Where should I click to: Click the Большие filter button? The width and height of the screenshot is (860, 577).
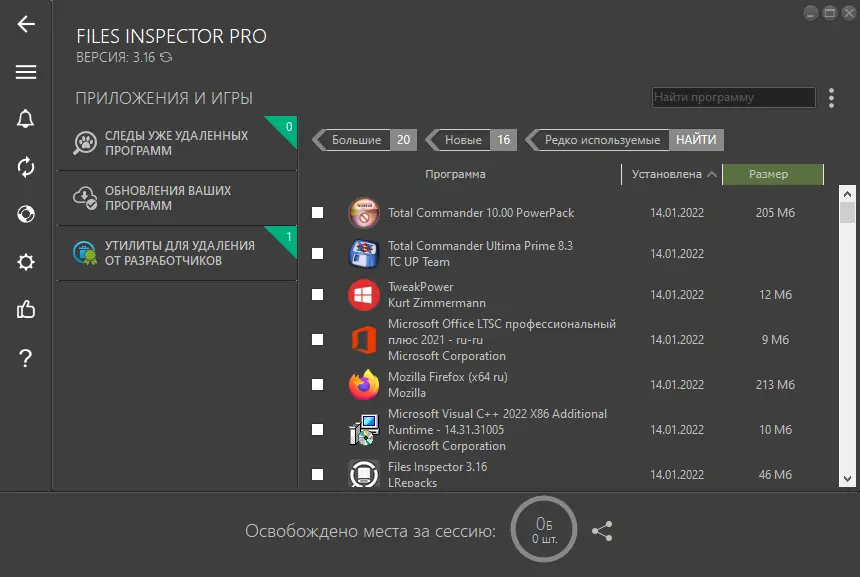click(x=357, y=140)
